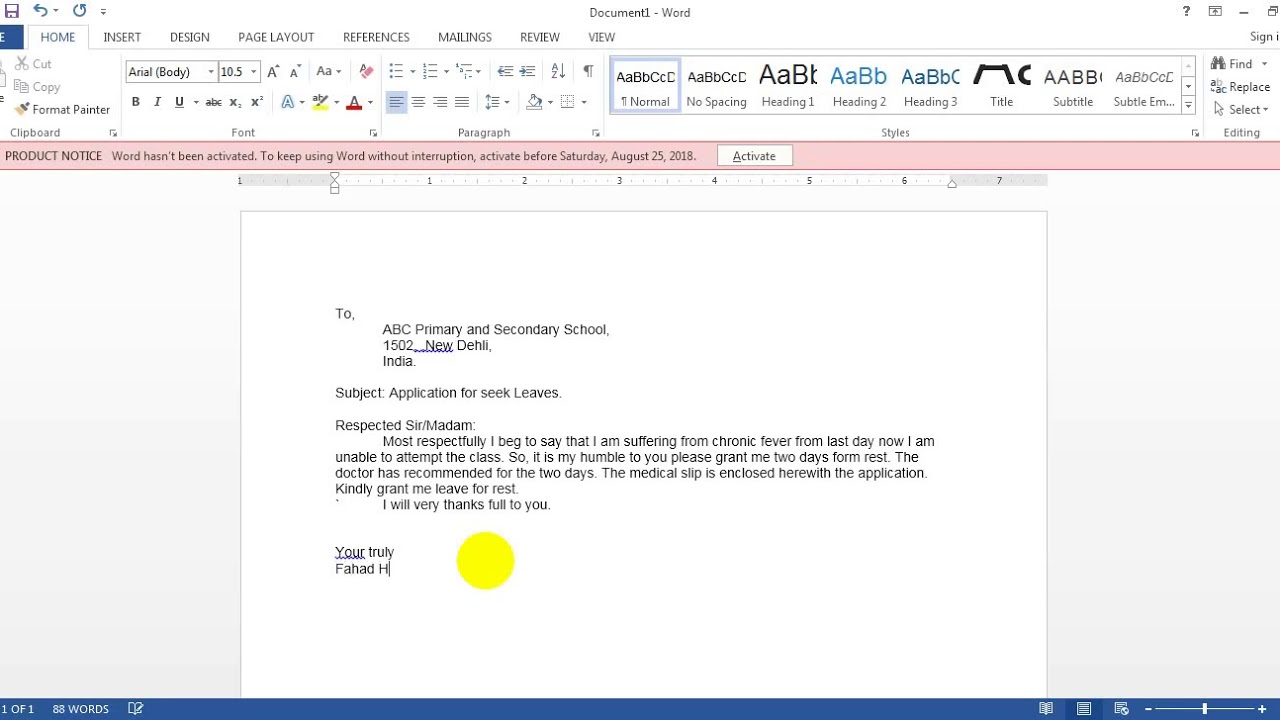1280x720 pixels.
Task: Open the underline style dropdown arrow
Action: click(195, 102)
